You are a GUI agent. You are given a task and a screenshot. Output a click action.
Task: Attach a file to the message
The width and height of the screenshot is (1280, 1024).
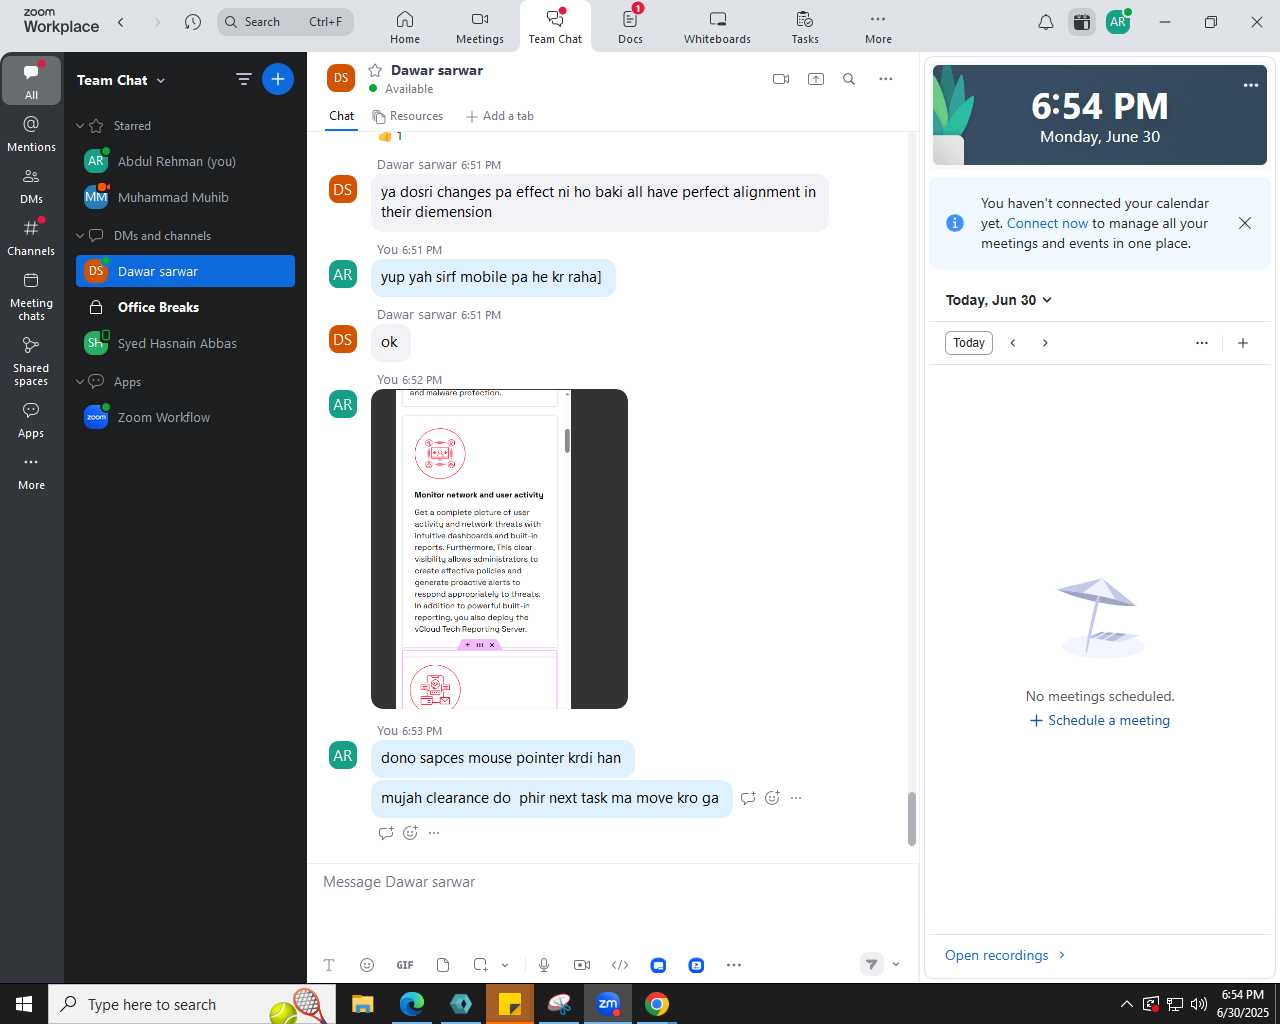[x=443, y=965]
